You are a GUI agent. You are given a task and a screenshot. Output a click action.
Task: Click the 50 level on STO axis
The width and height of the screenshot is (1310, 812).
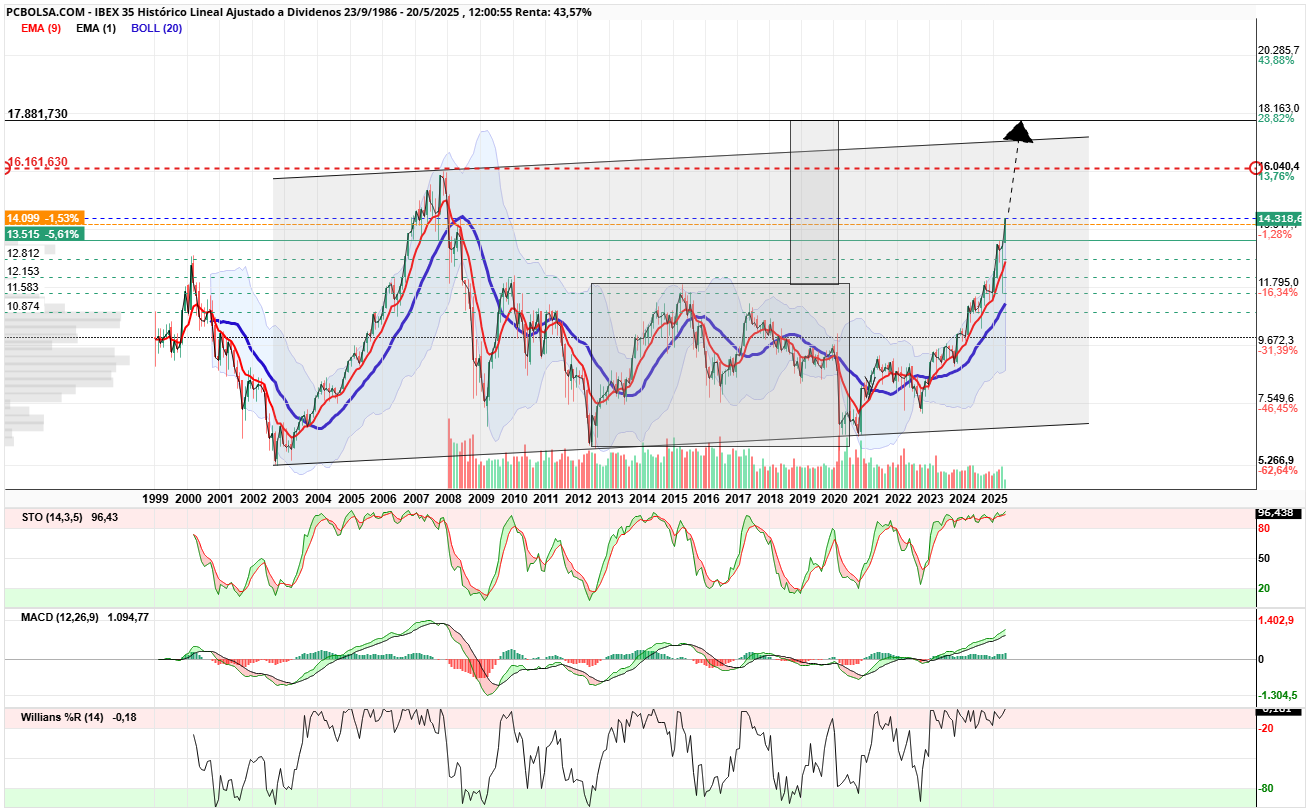(x=1264, y=558)
